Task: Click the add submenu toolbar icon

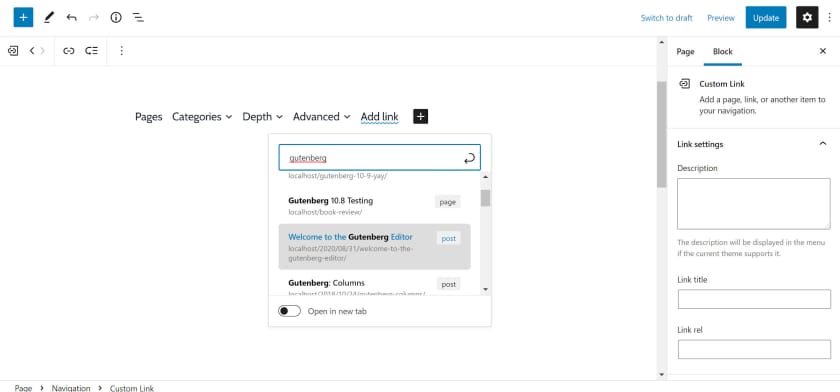Action: 92,51
